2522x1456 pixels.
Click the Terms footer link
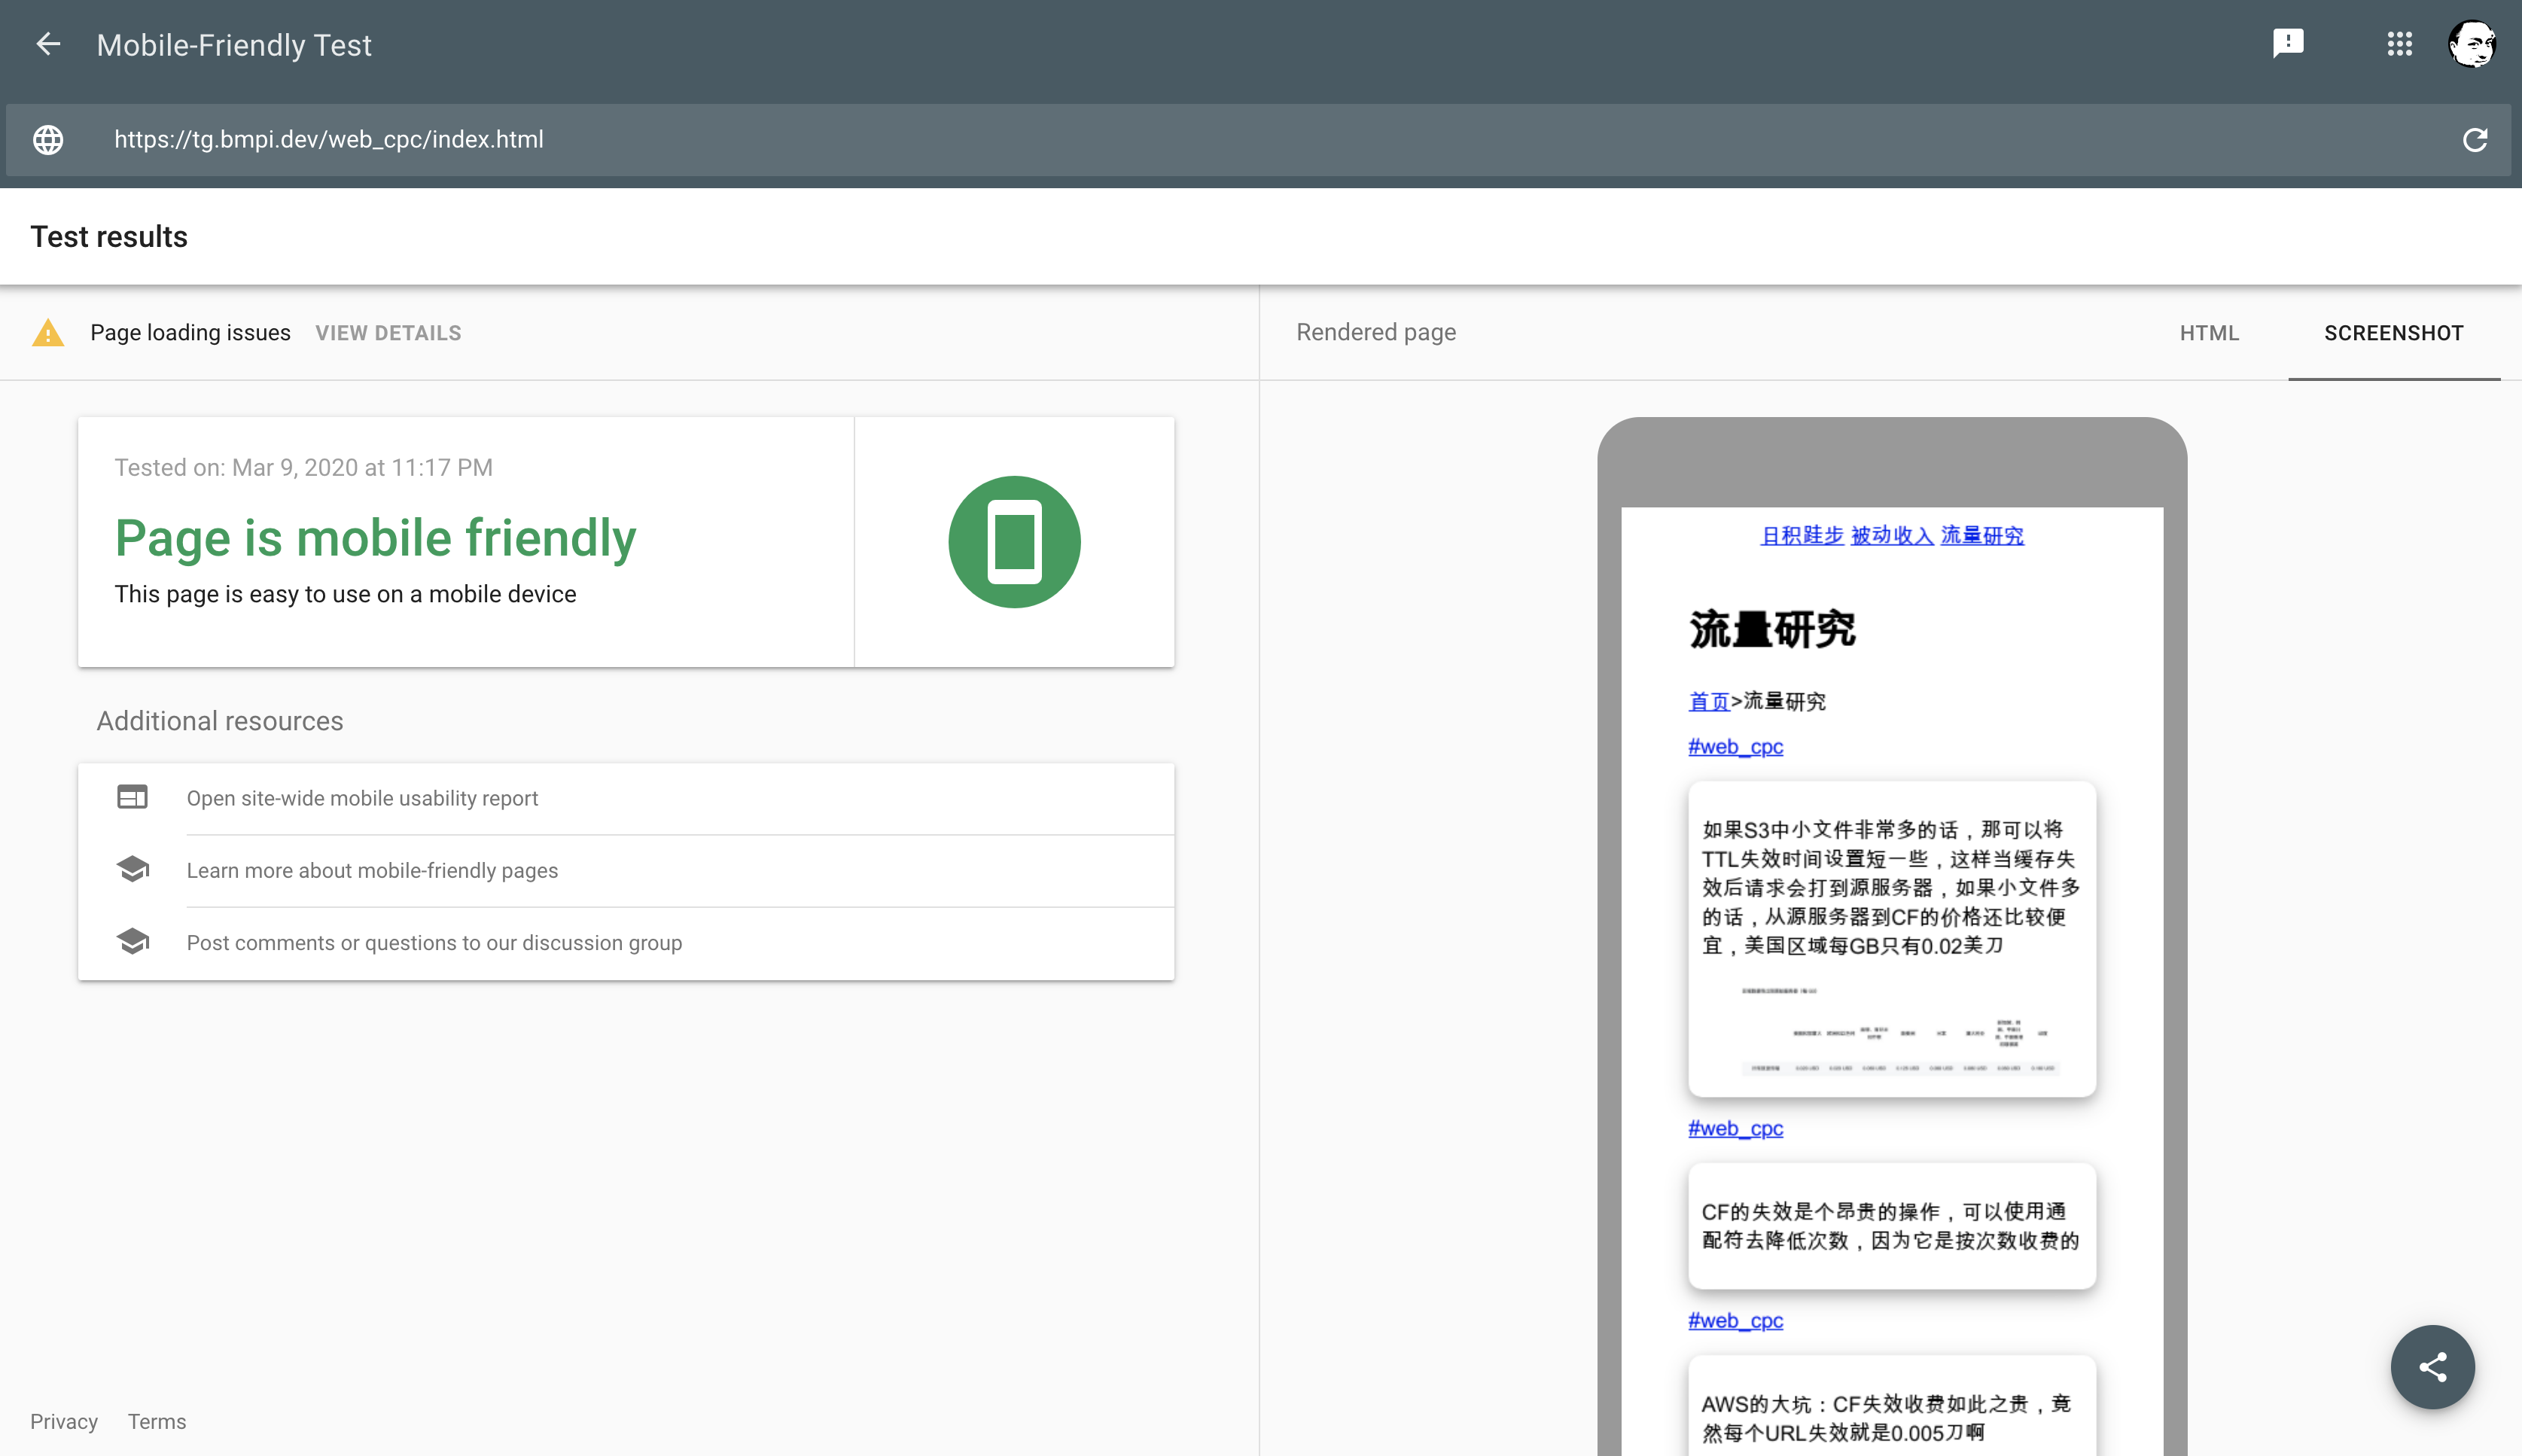point(157,1421)
